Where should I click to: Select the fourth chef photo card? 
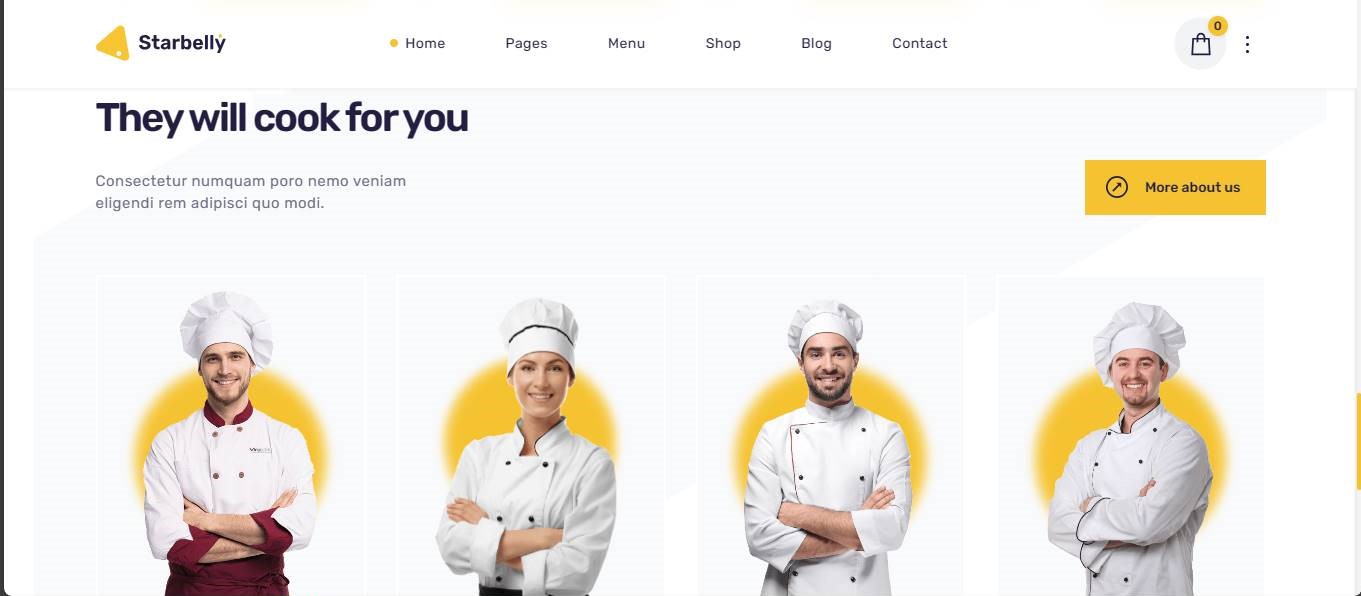[x=1131, y=436]
